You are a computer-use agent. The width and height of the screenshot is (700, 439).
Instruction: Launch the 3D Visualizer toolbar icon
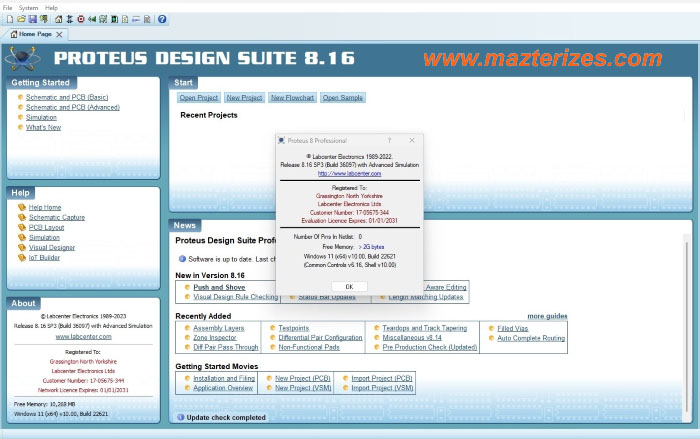92,19
